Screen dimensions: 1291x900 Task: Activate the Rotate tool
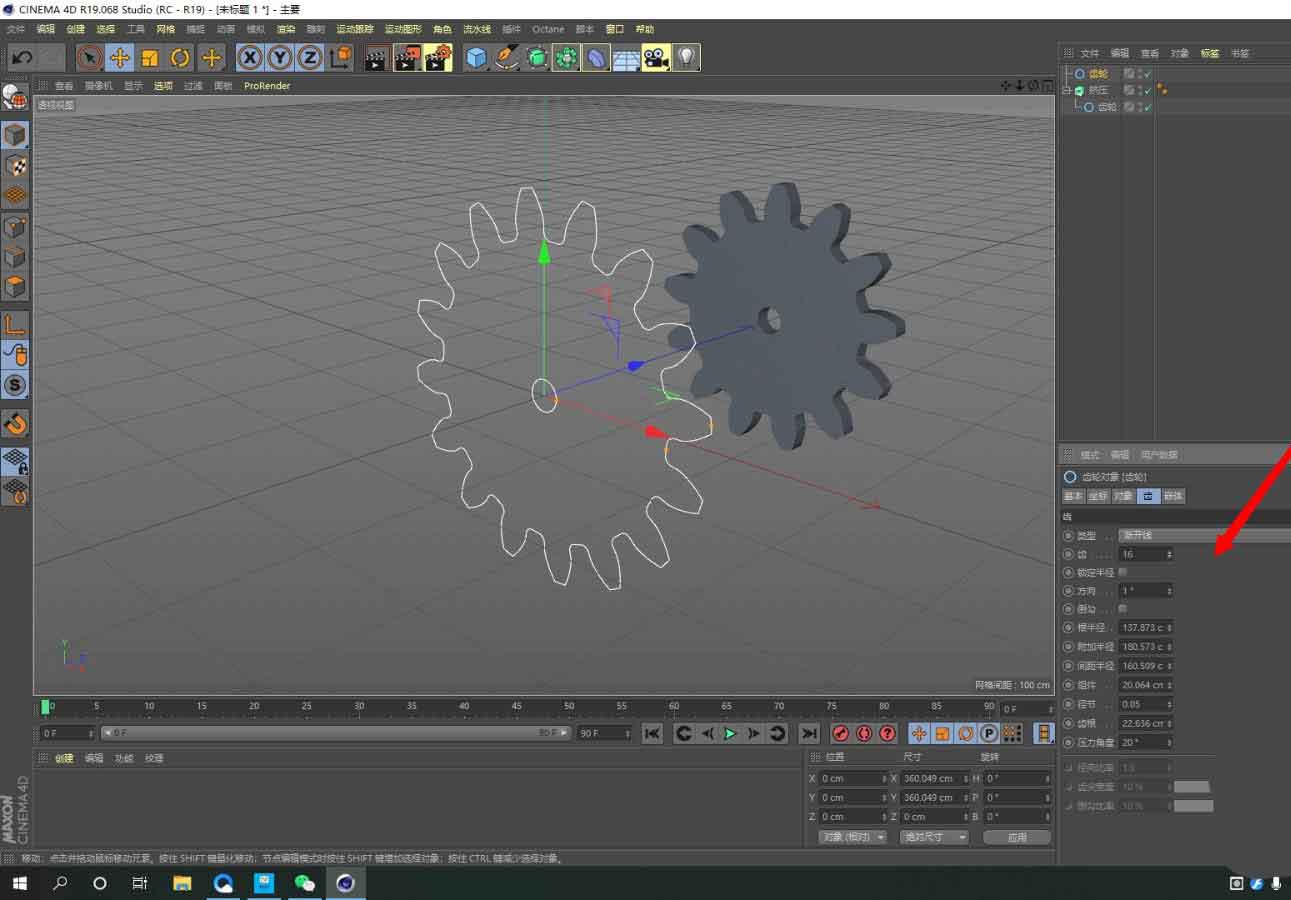(180, 58)
